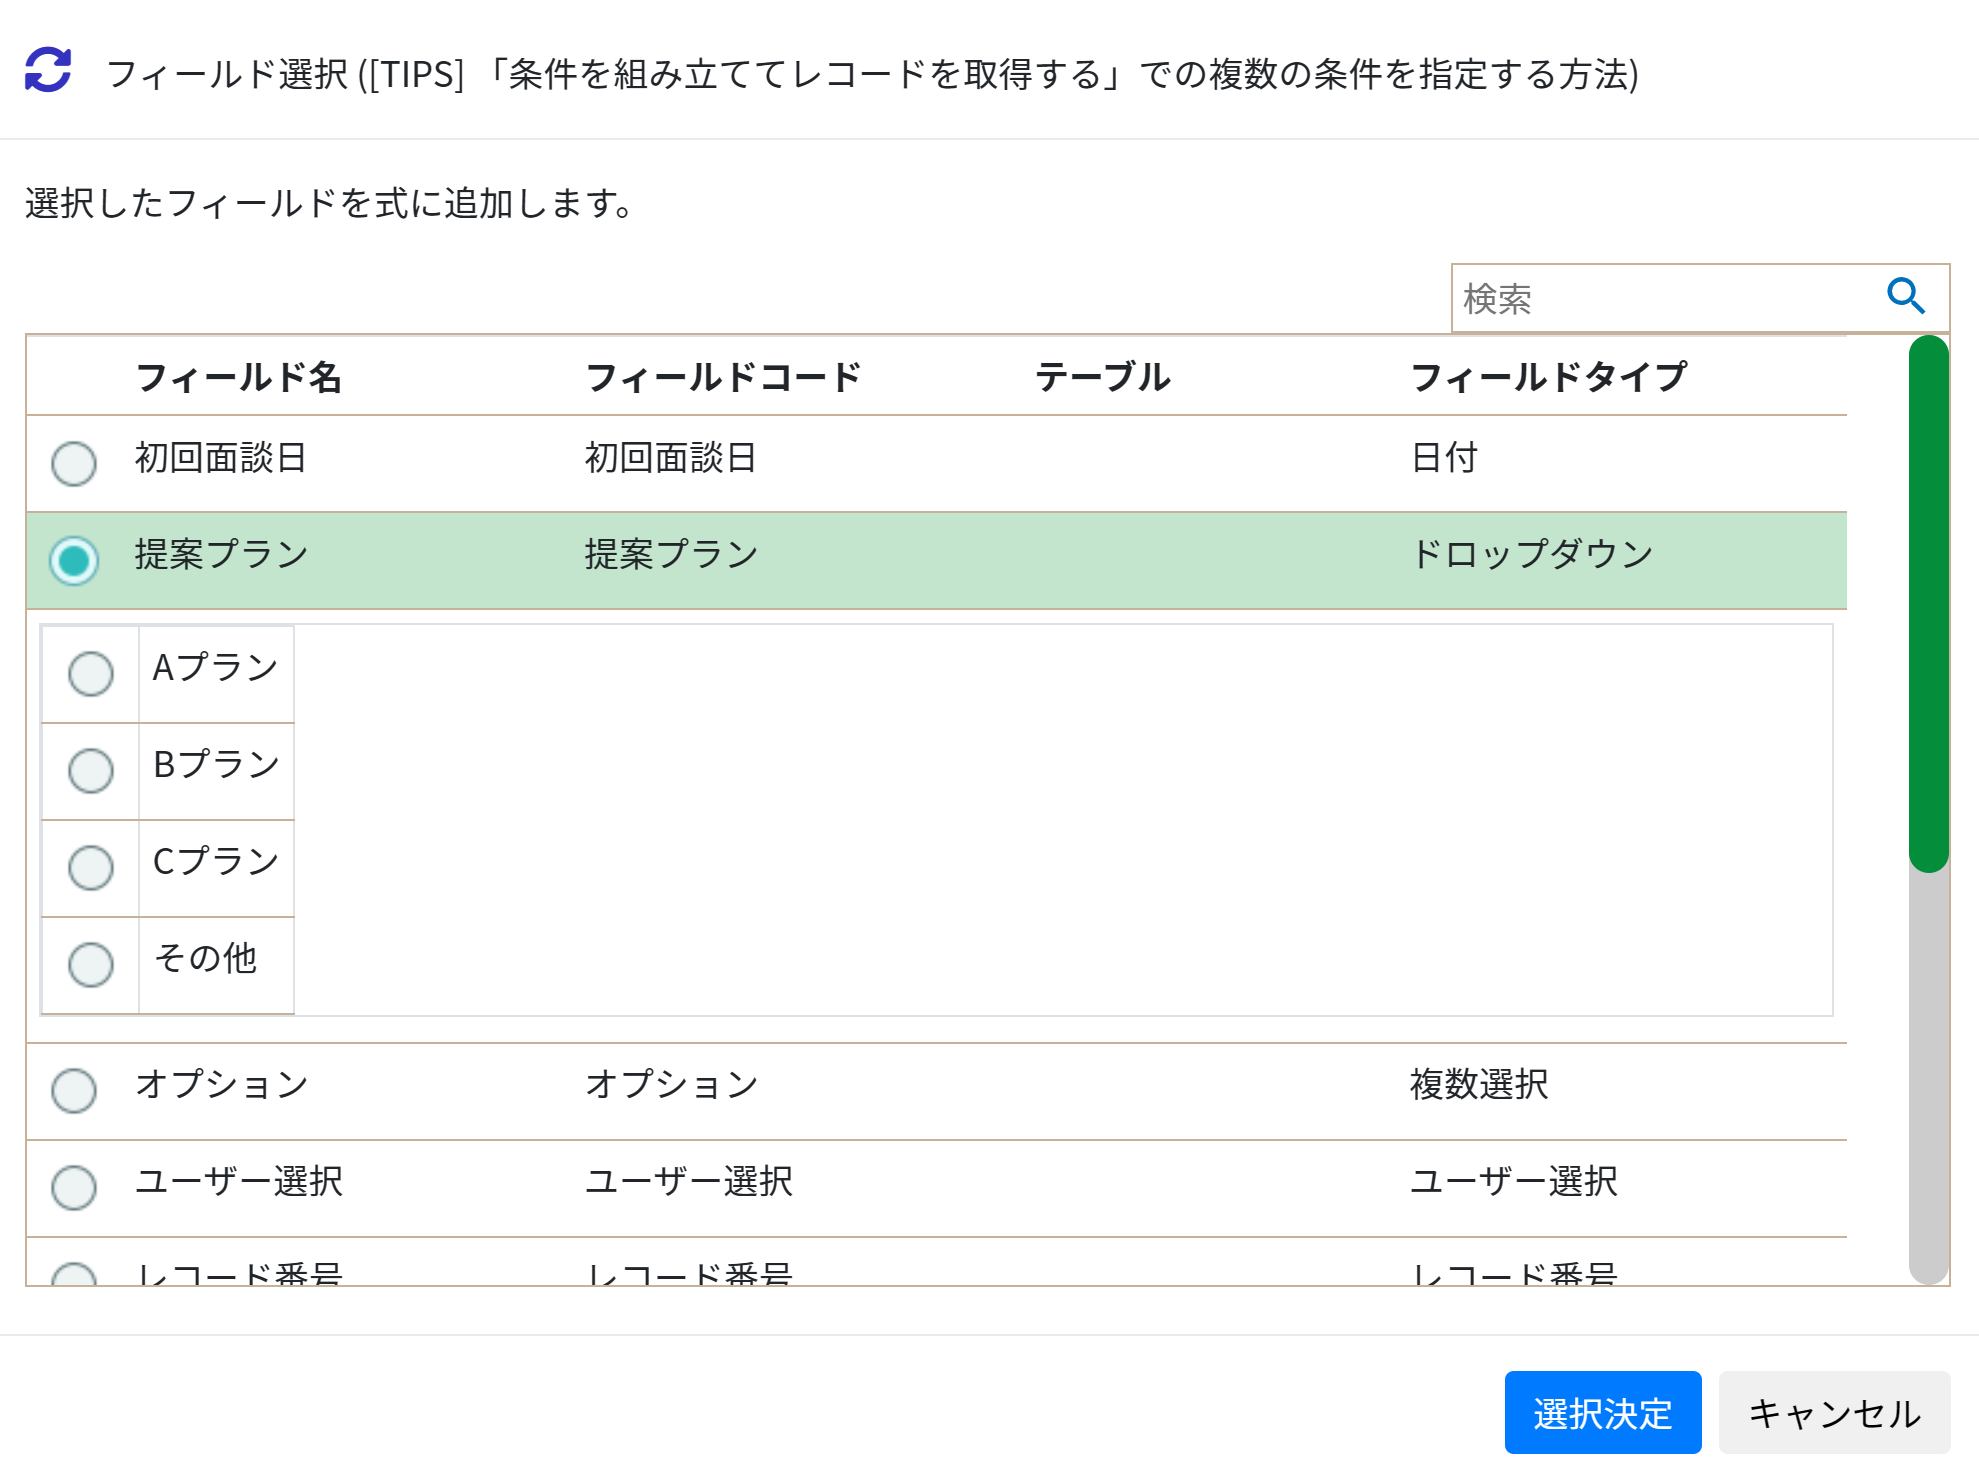Click the 選択決定 confirm button

tap(1603, 1412)
